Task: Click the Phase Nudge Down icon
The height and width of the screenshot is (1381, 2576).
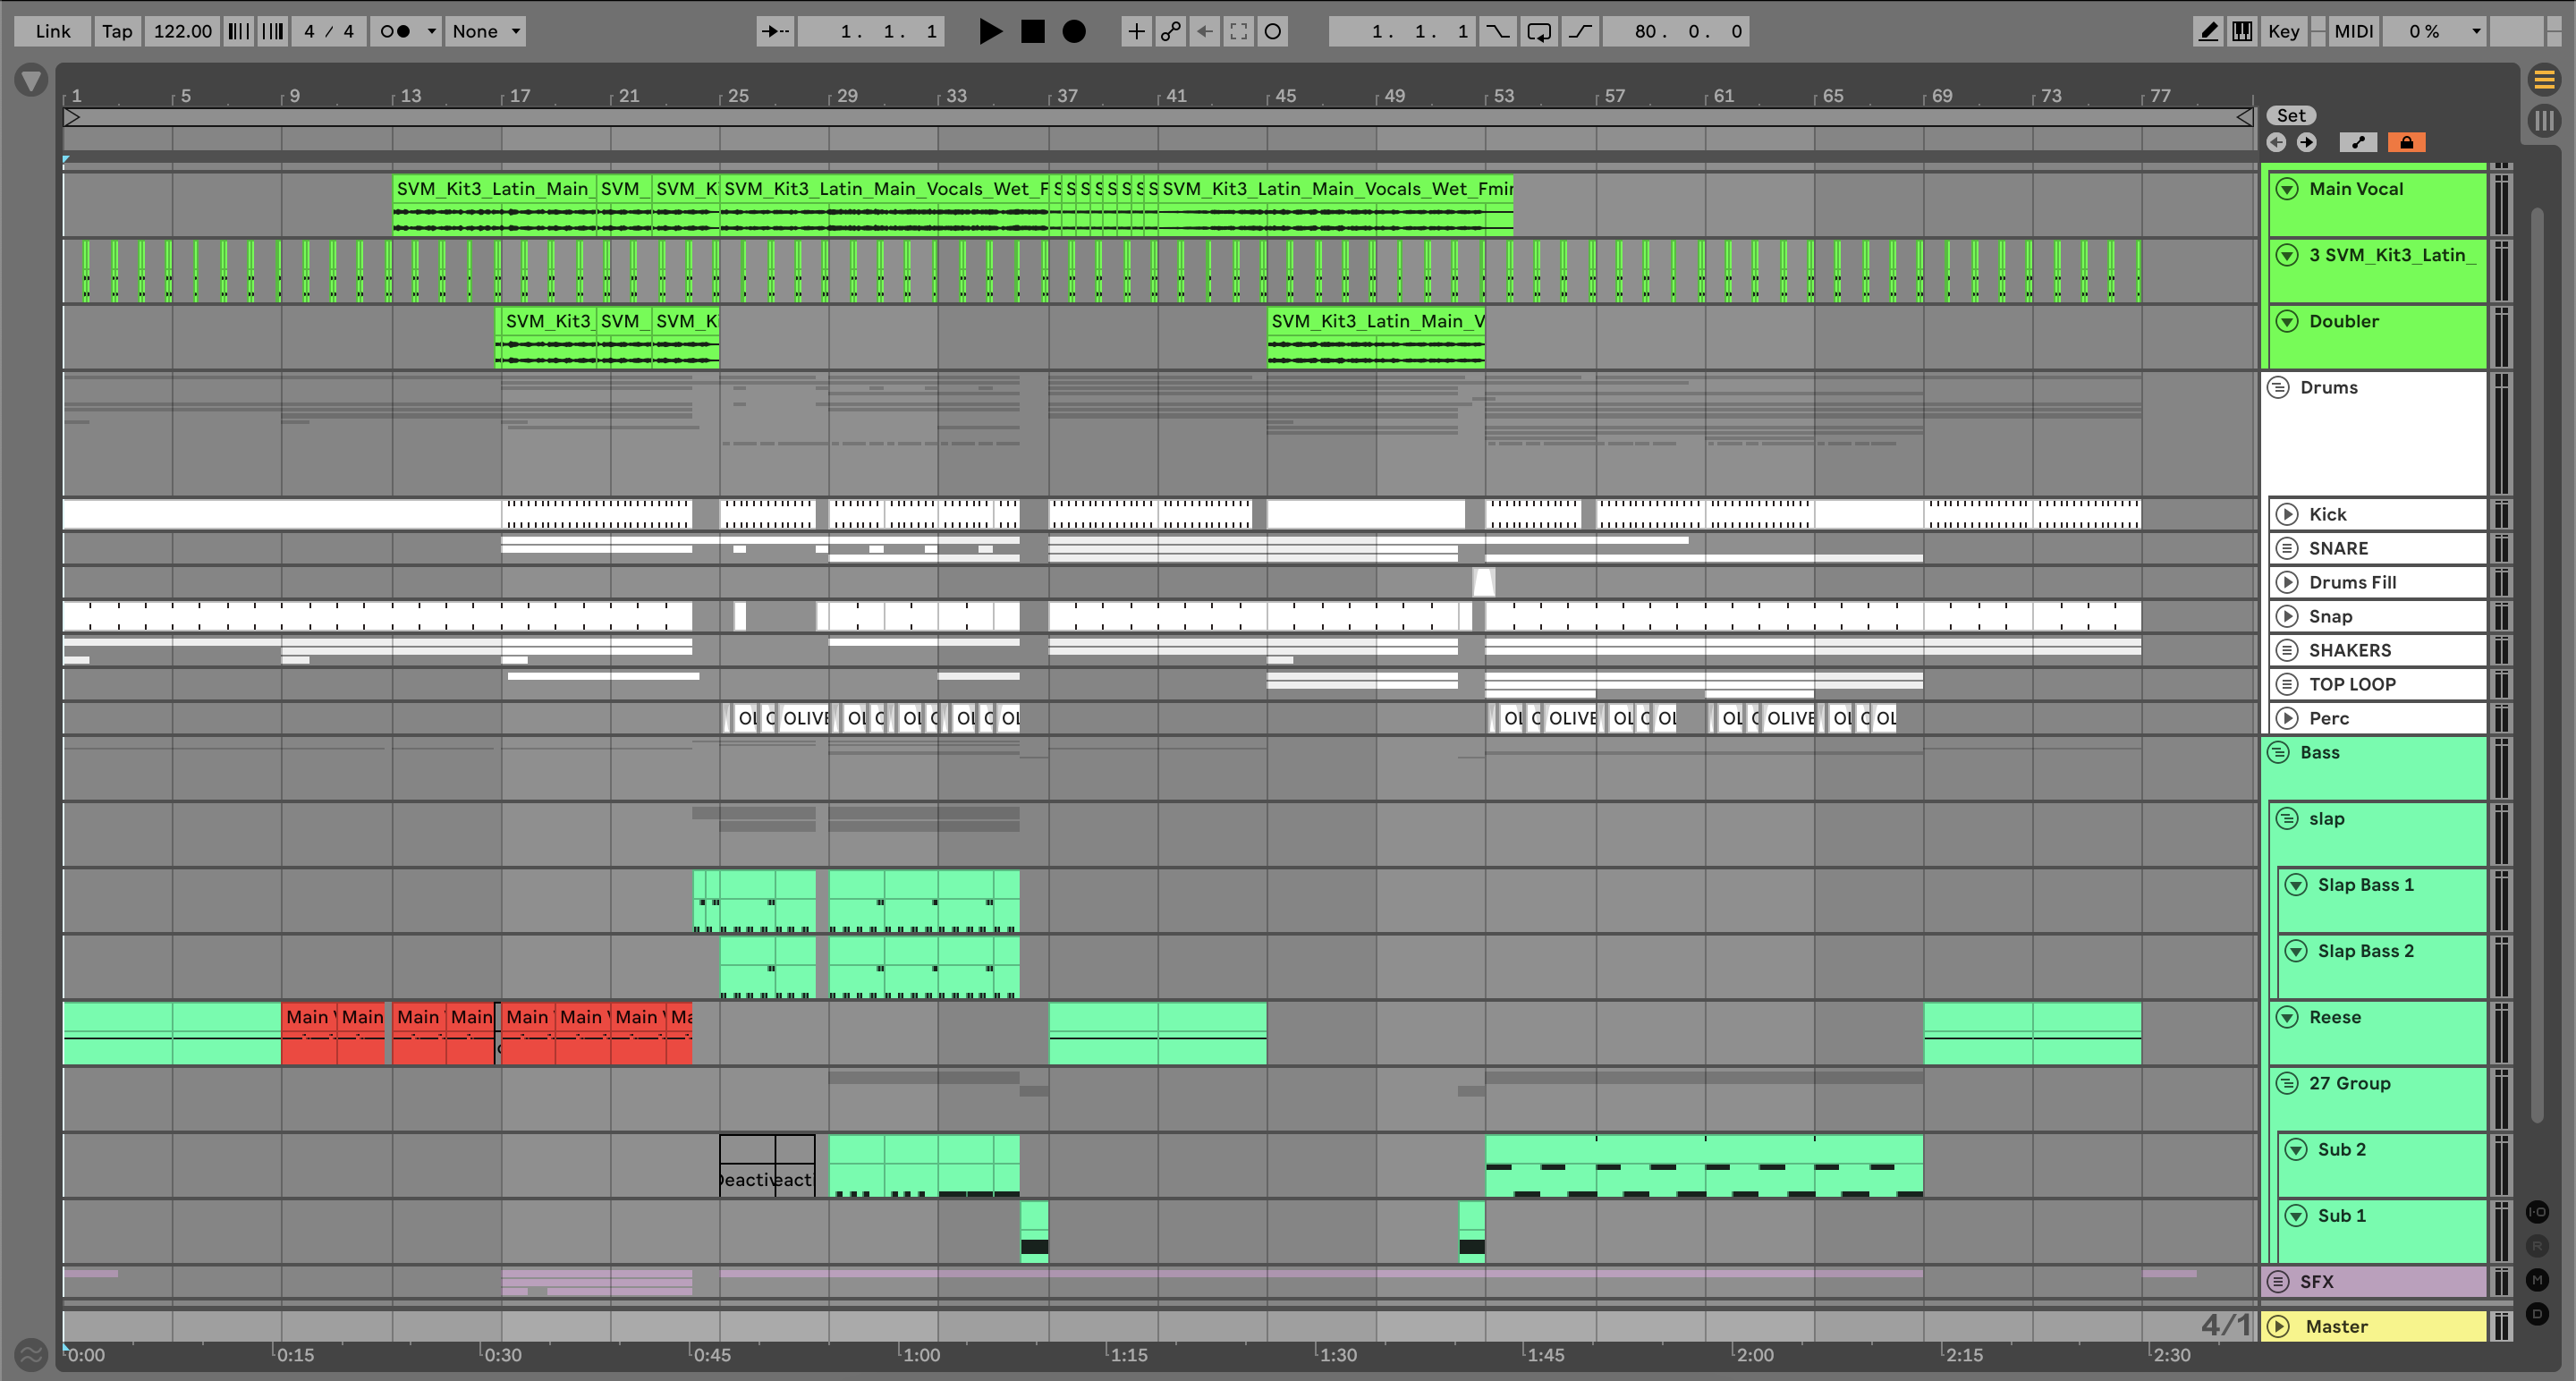Action: (x=238, y=31)
